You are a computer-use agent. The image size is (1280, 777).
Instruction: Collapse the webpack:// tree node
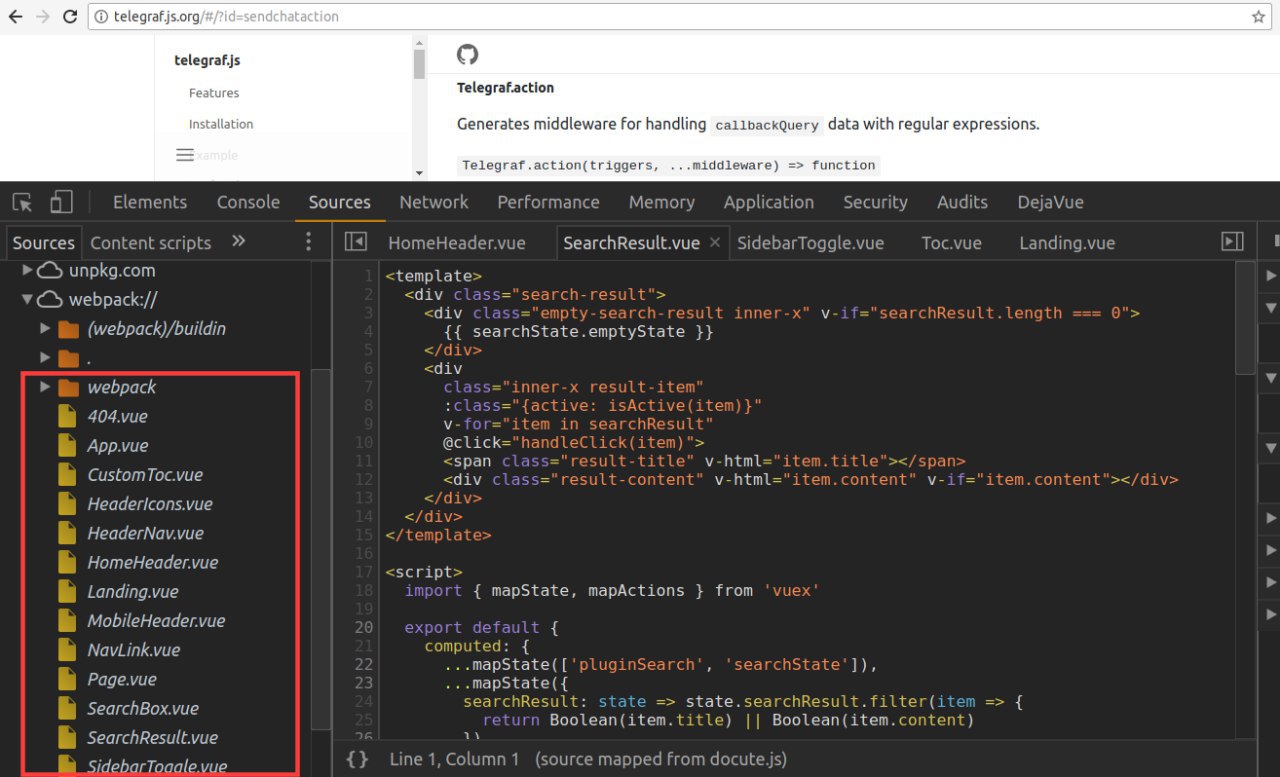click(x=27, y=299)
